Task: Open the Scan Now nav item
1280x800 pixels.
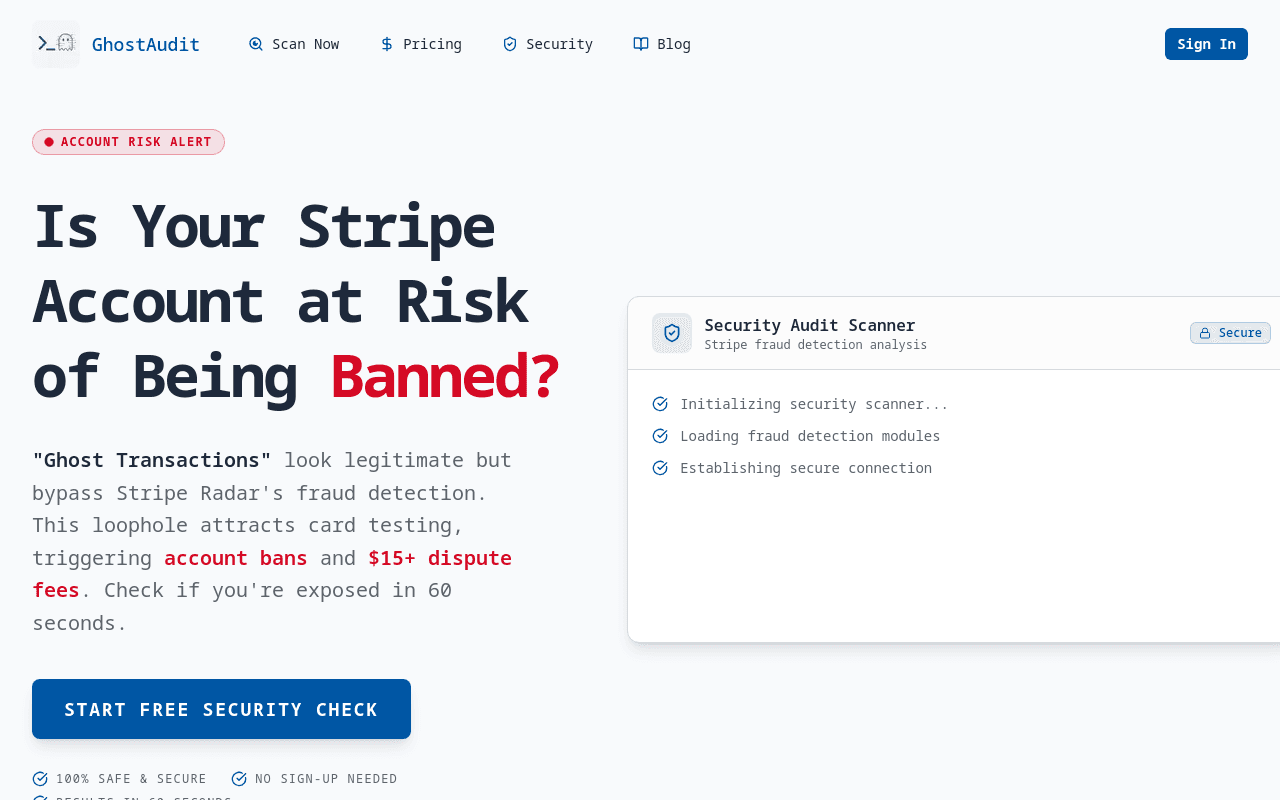Action: tap(294, 44)
